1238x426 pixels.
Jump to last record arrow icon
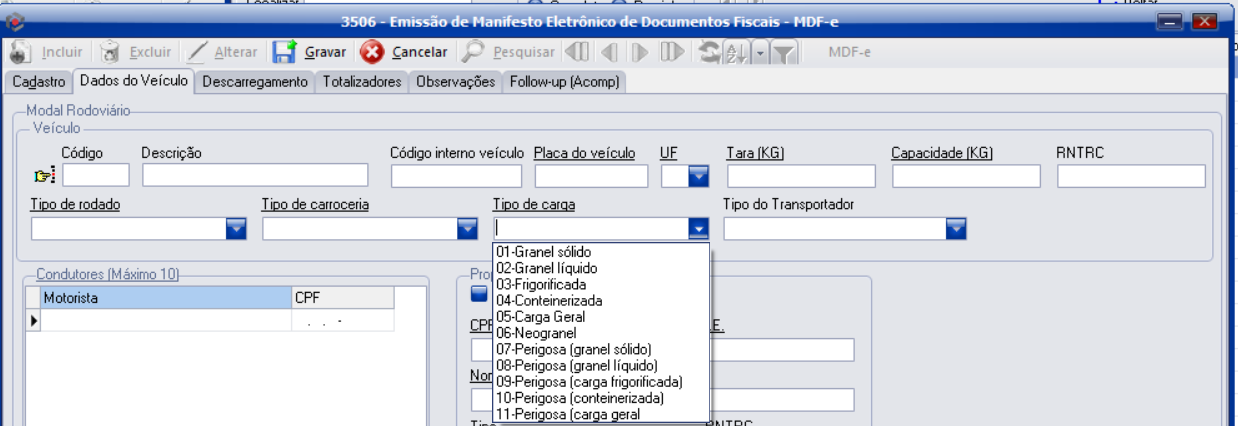tap(672, 52)
